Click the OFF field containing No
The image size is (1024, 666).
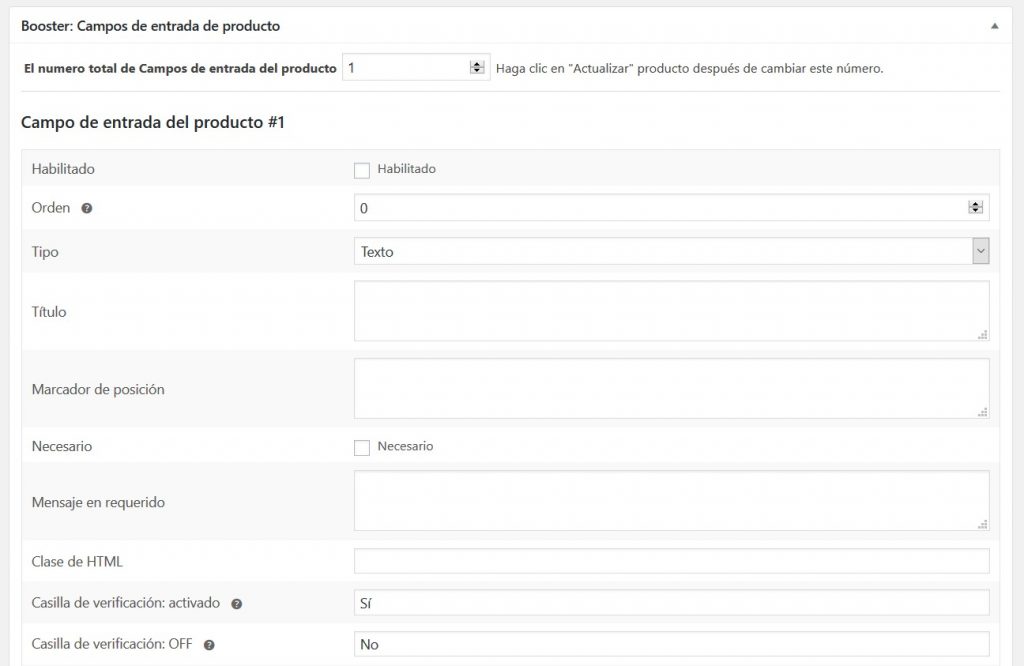671,645
